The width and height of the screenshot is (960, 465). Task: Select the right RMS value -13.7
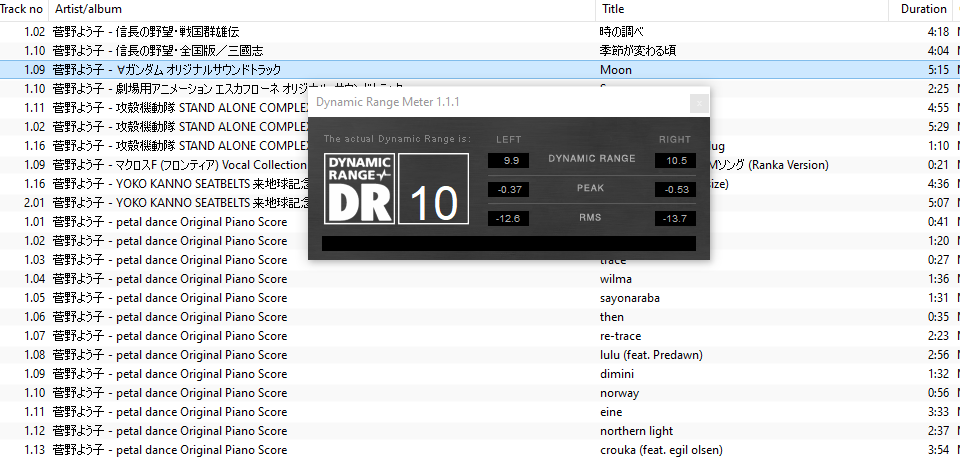tap(675, 218)
